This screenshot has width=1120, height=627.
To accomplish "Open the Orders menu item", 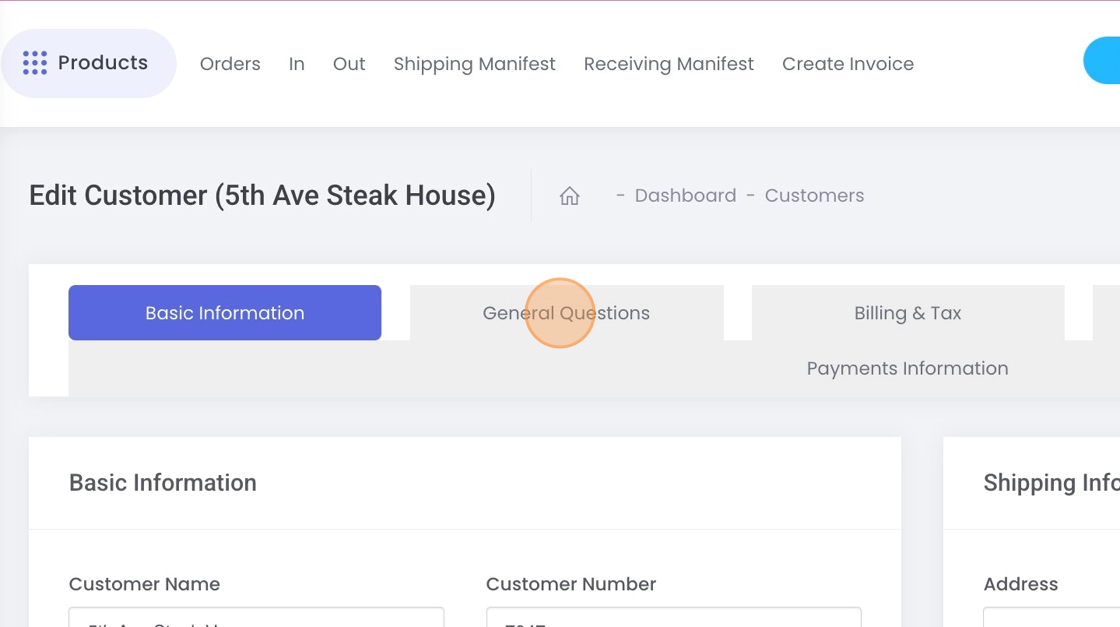I will pyautogui.click(x=230, y=64).
